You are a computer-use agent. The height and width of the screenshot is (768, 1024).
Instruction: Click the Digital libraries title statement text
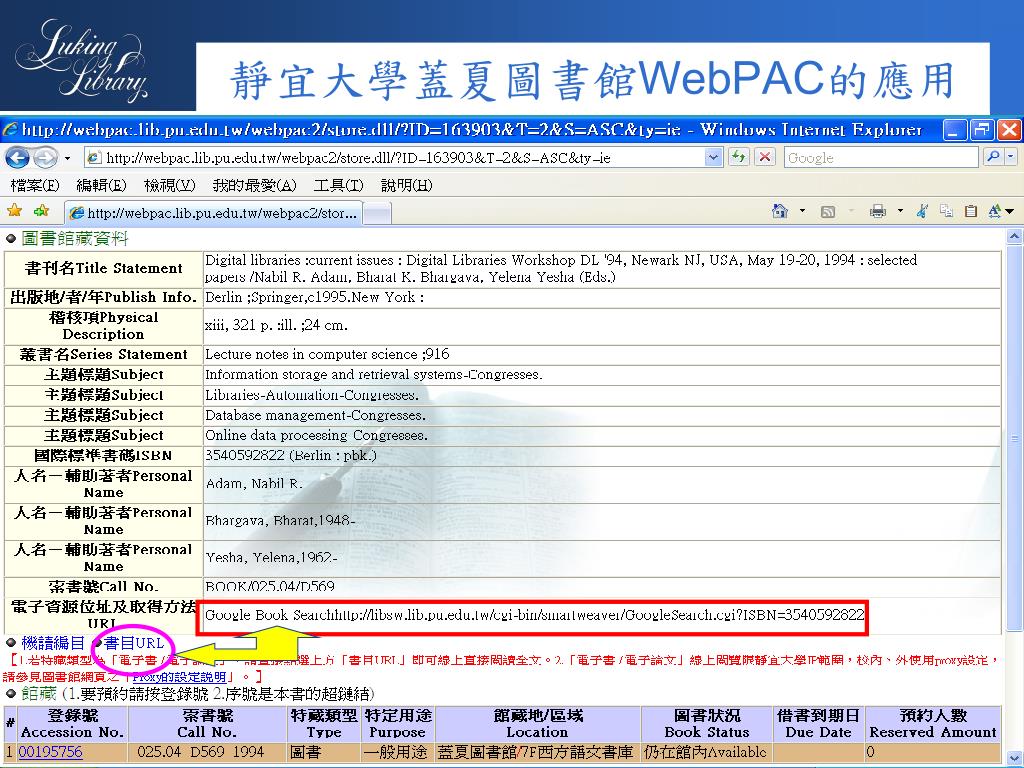[x=561, y=268]
